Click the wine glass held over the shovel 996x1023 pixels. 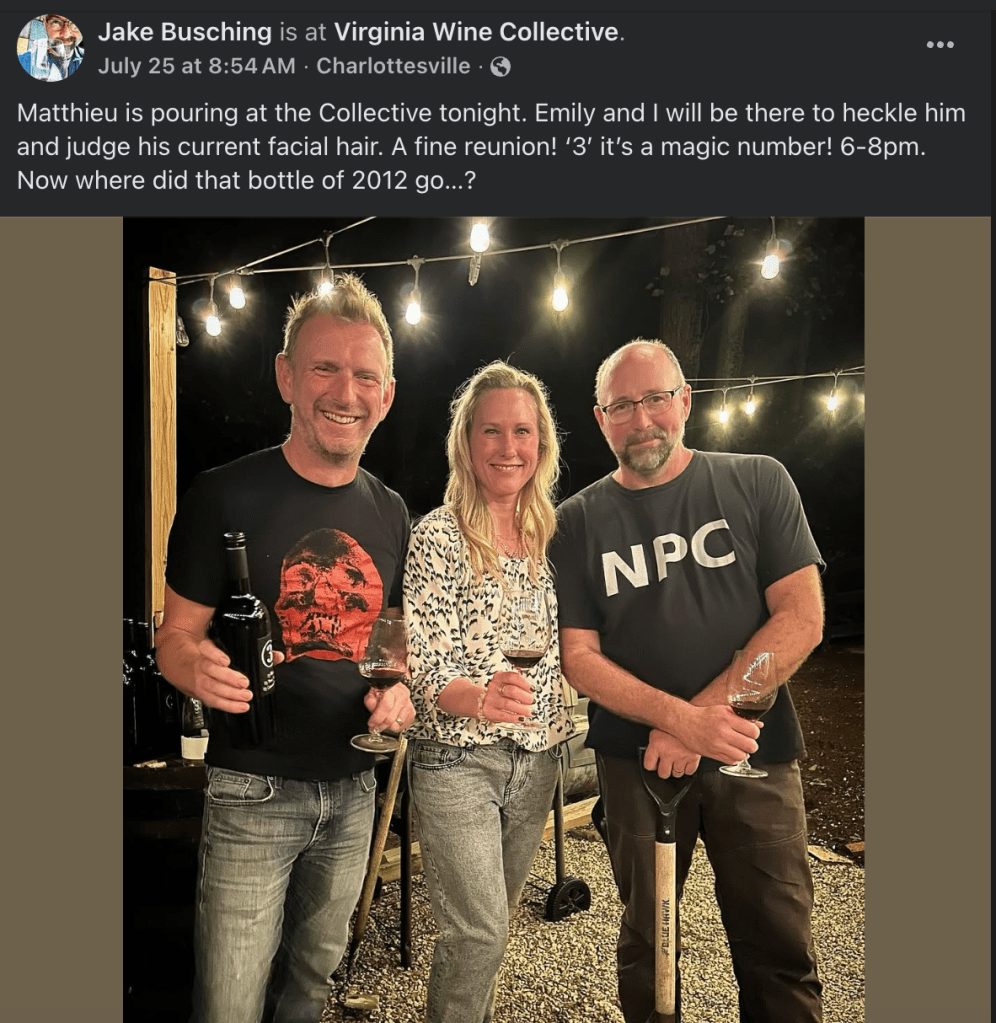750,700
